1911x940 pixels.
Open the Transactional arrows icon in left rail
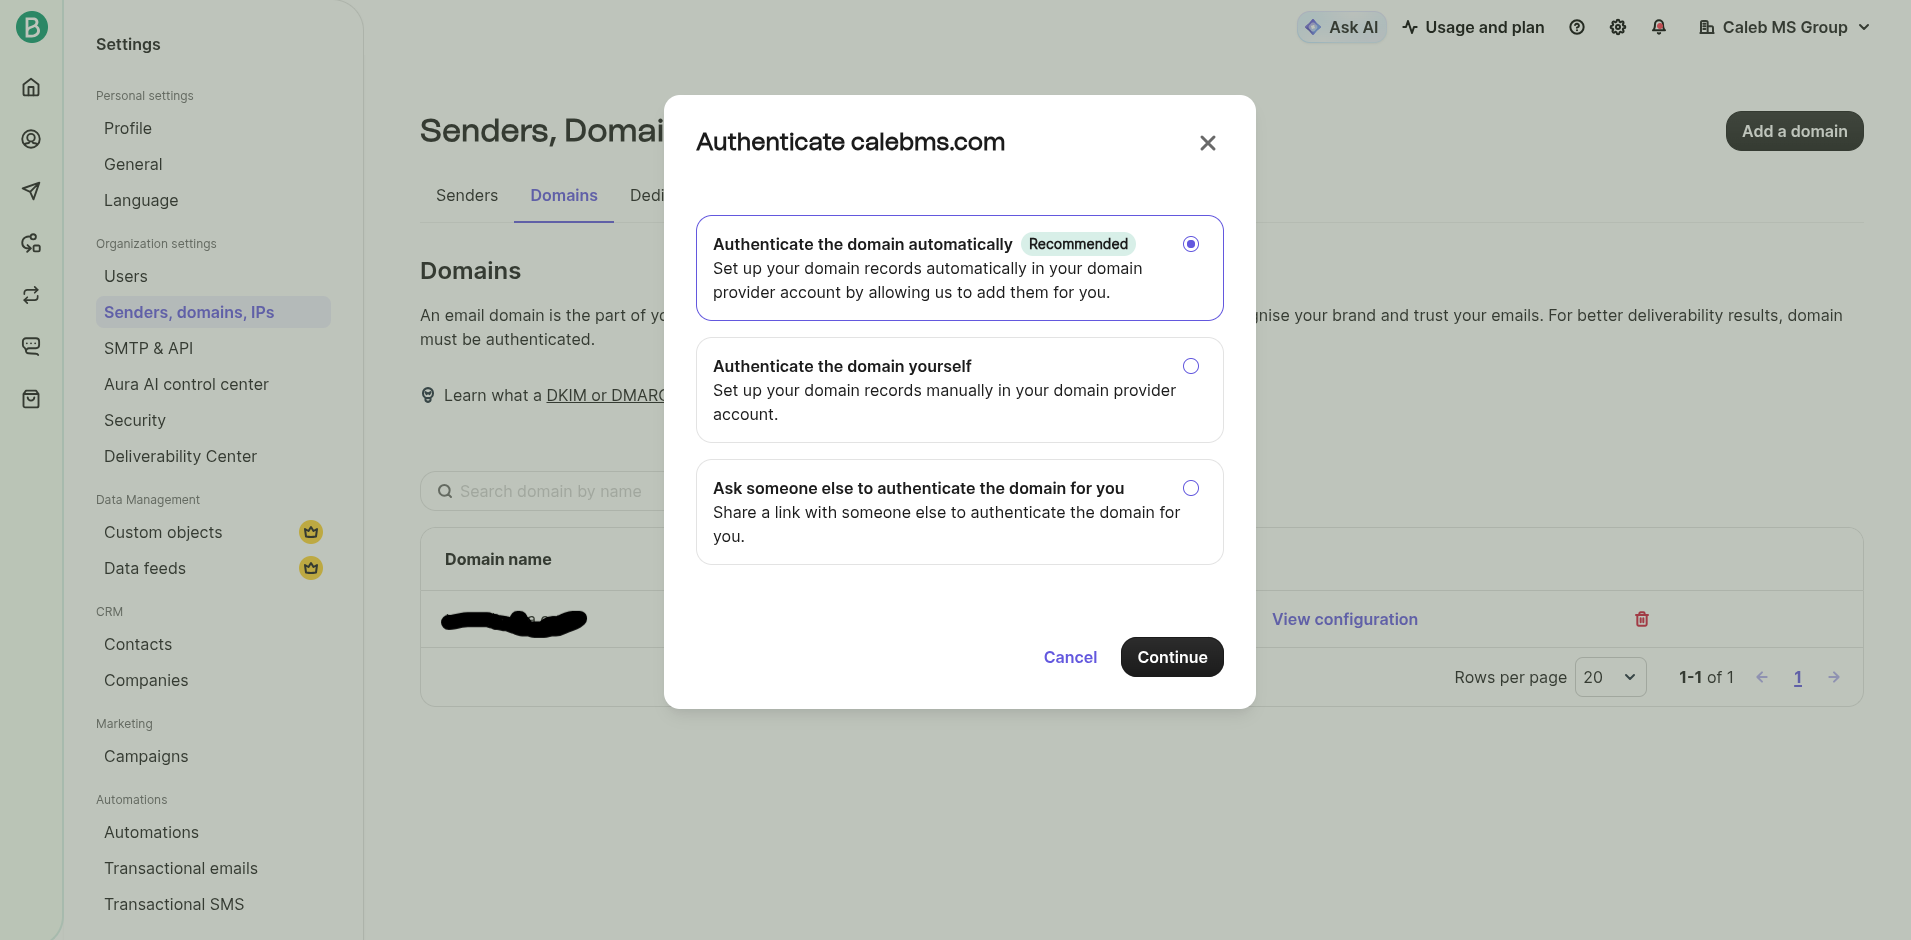point(31,295)
